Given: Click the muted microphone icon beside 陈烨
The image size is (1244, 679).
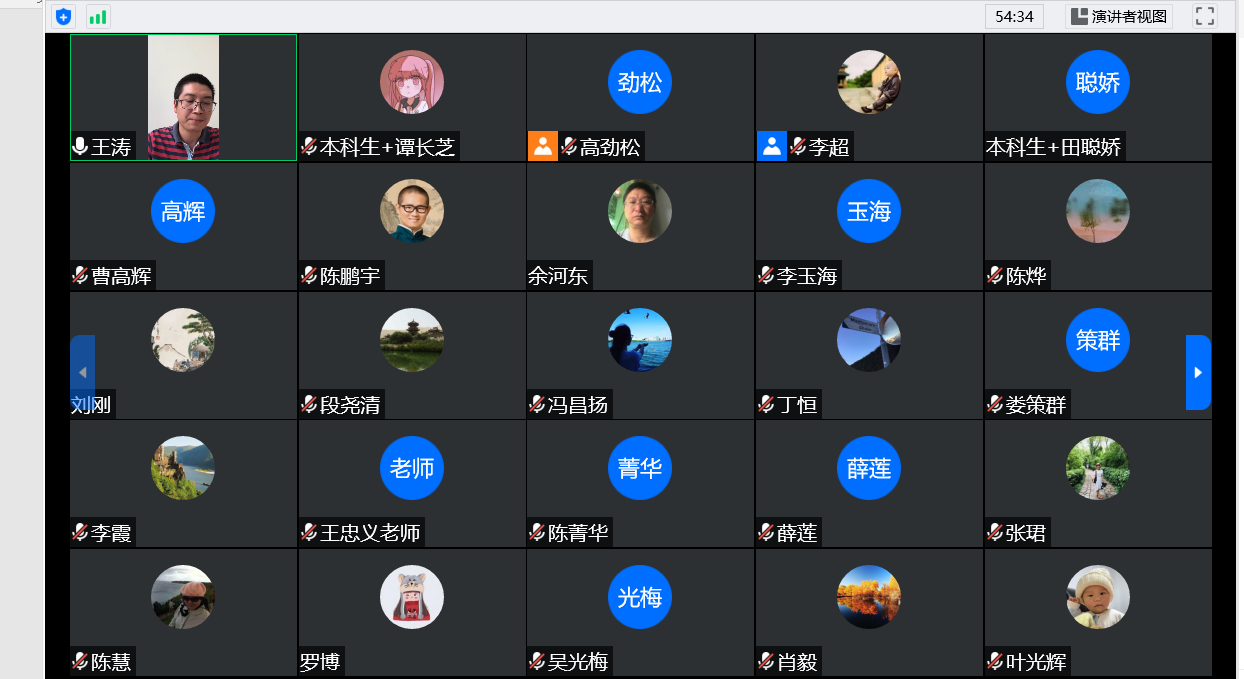Looking at the screenshot, I should coord(995,275).
